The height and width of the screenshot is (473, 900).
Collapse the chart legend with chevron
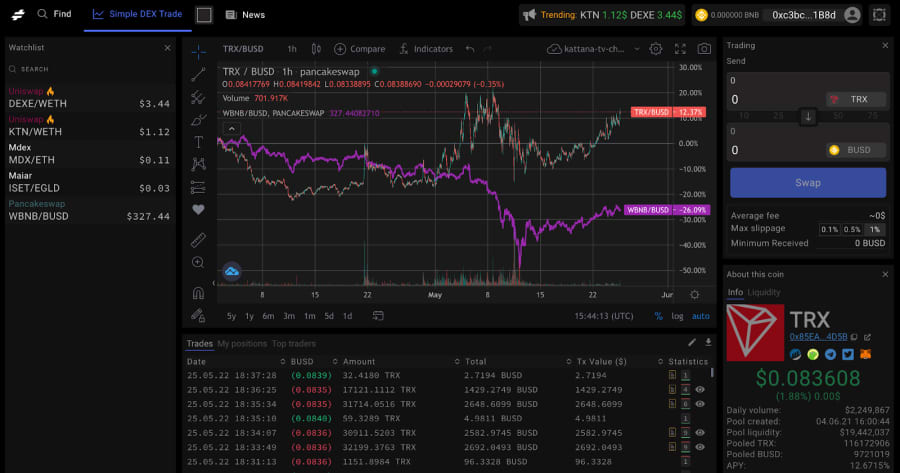pyautogui.click(x=232, y=129)
